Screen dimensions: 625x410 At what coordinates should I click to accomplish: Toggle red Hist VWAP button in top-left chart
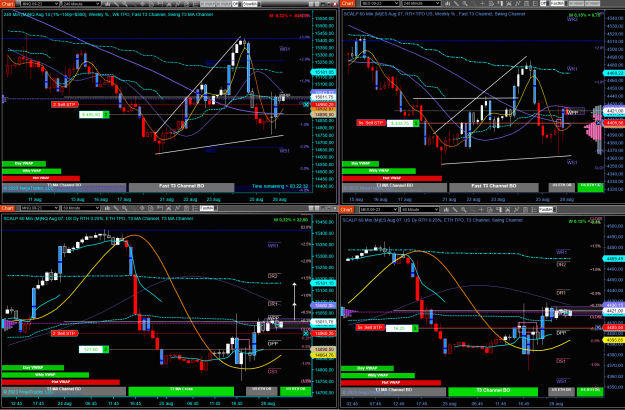tap(41, 178)
